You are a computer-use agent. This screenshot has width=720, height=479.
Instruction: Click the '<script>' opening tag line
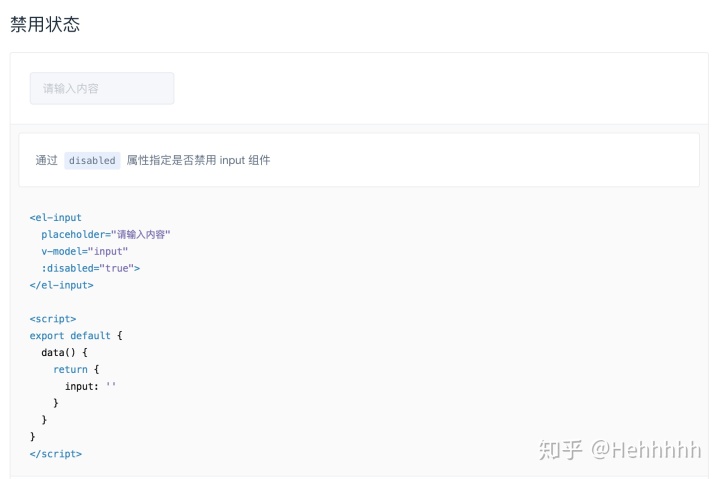[53, 319]
